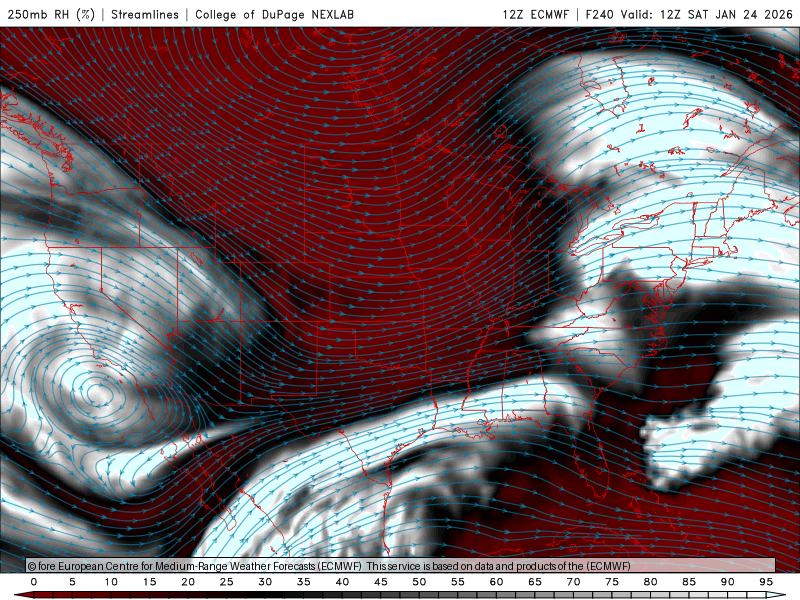Click the "90" value on the RH scale
This screenshot has height=600, width=800.
tap(728, 582)
